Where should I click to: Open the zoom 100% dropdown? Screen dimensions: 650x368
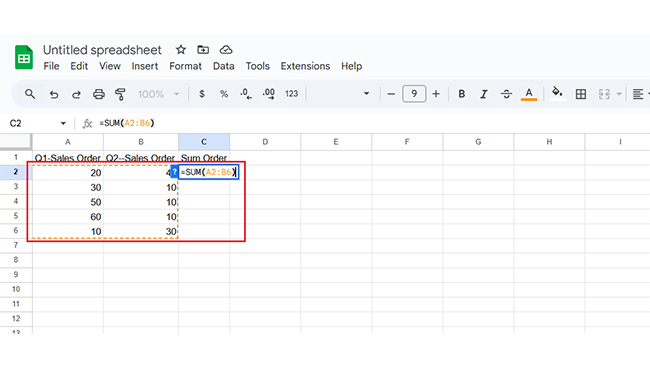click(158, 94)
